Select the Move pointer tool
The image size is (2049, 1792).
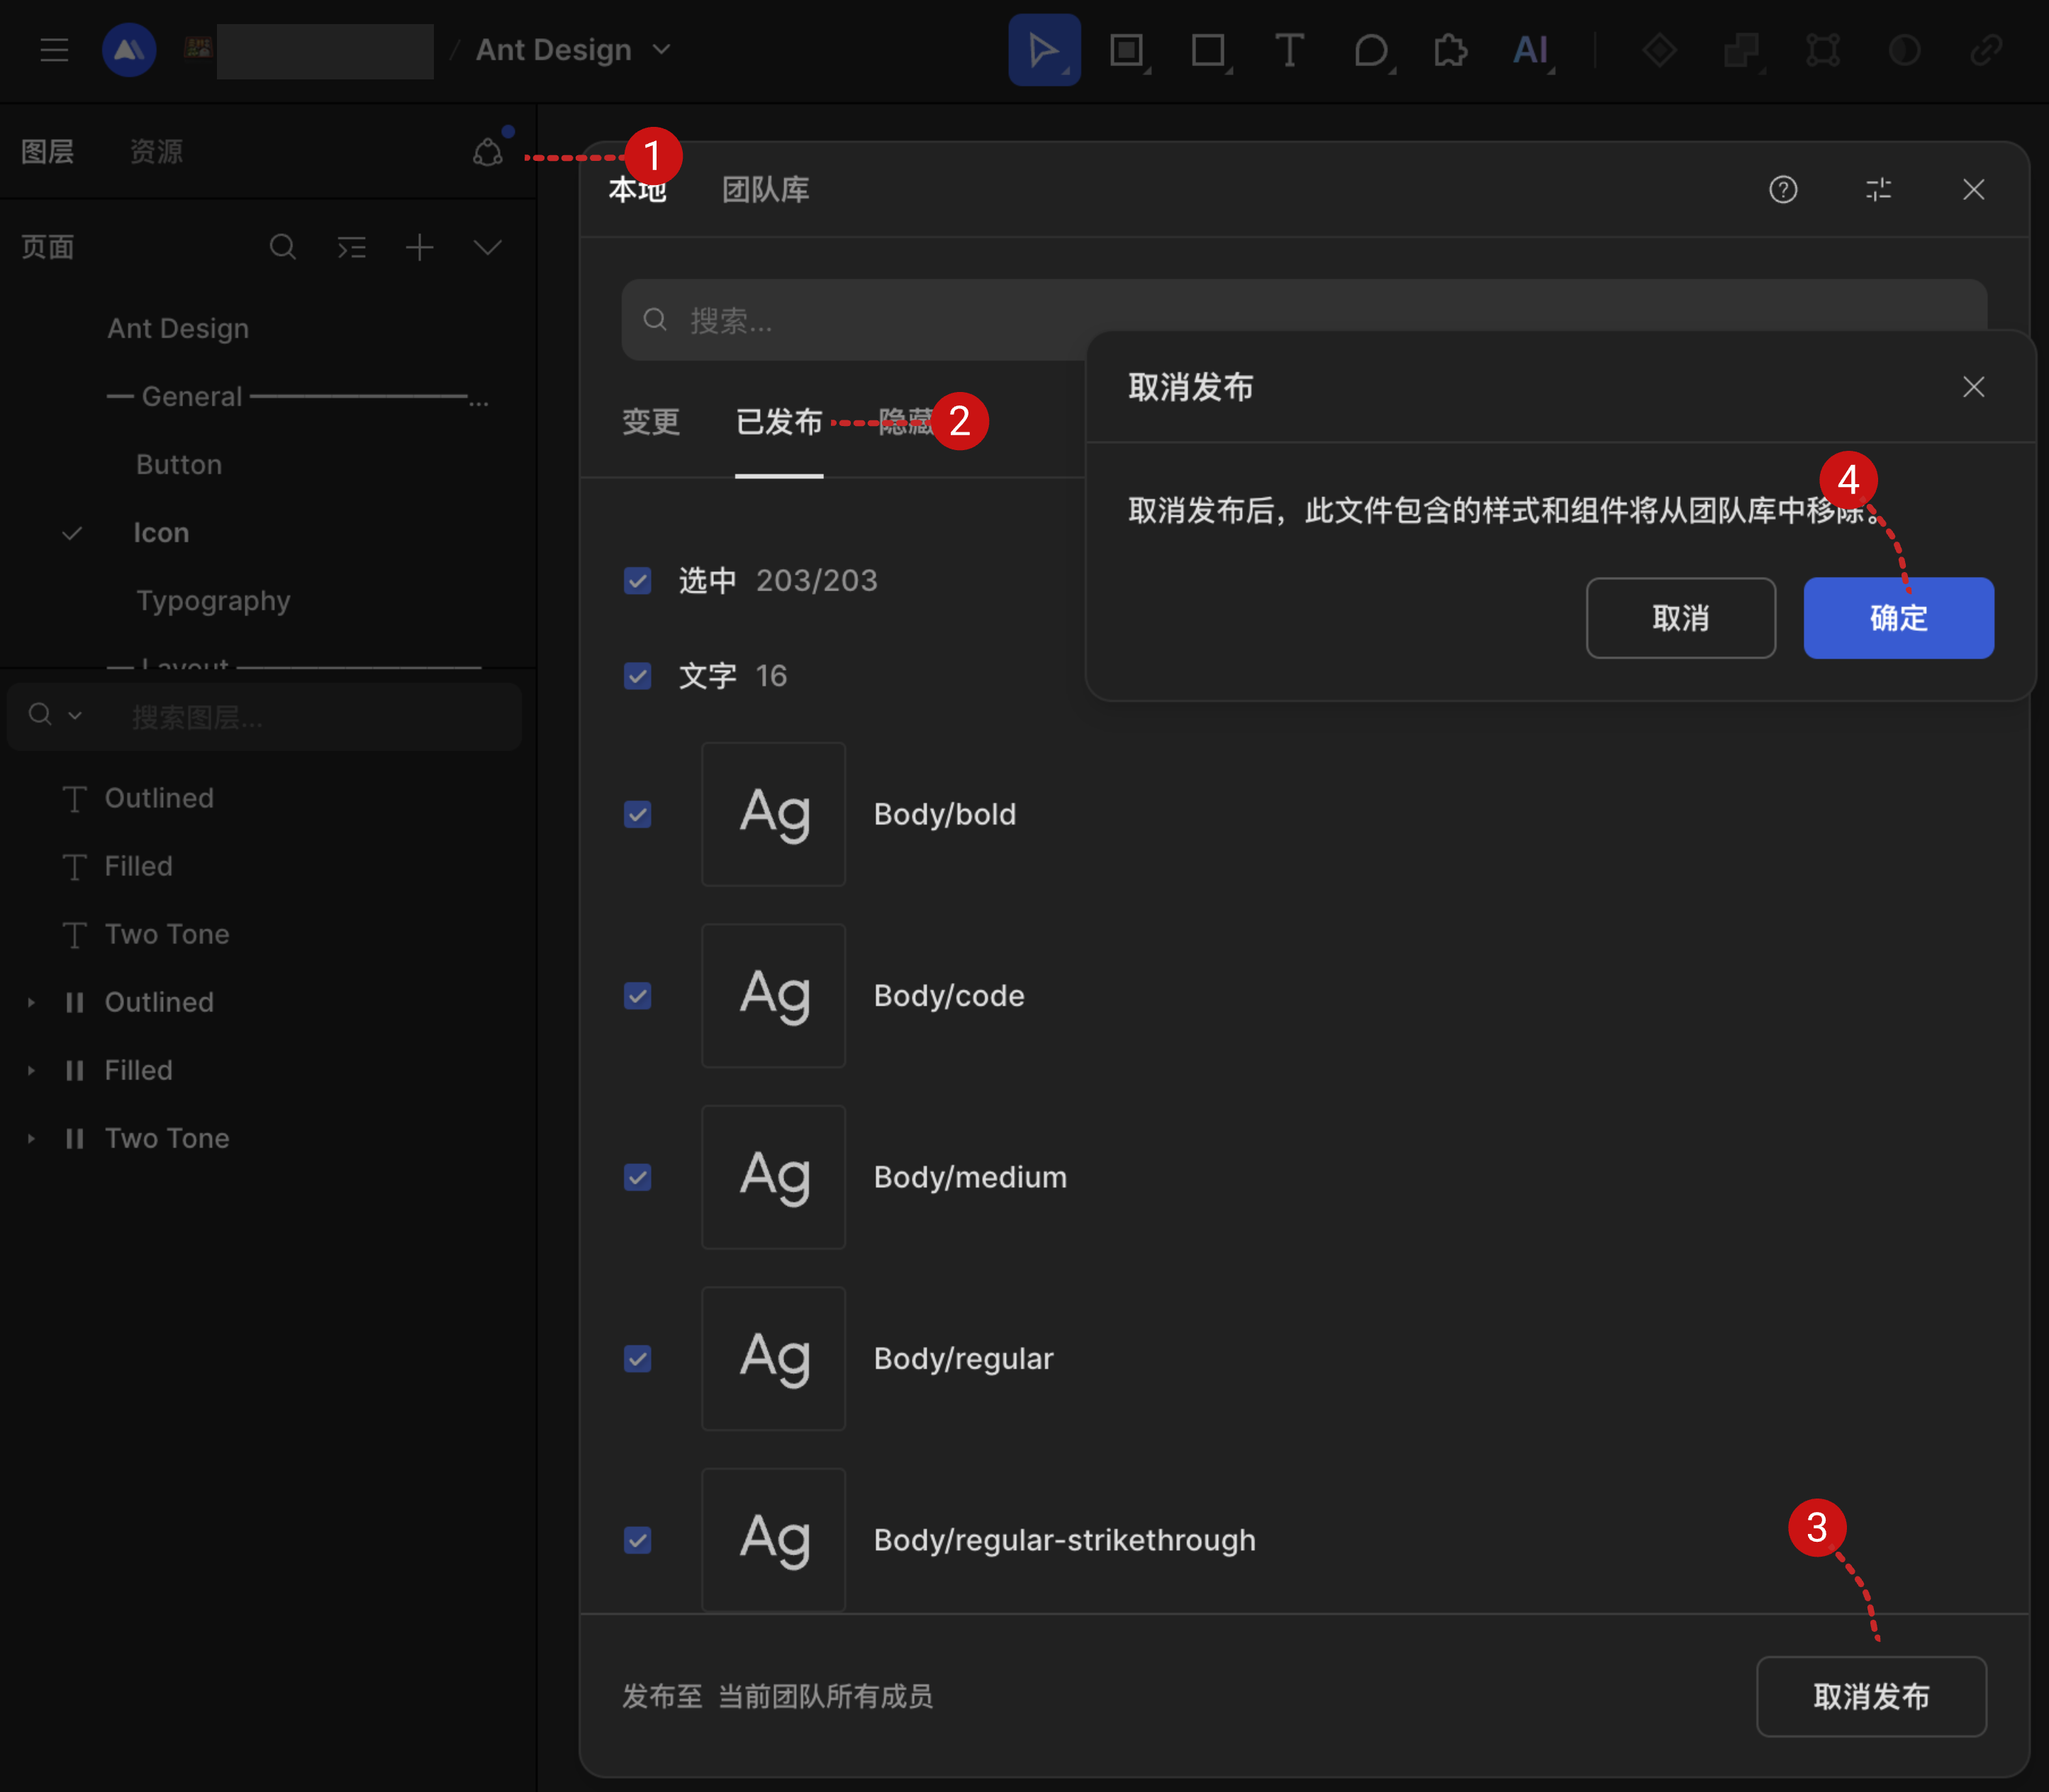click(x=1044, y=50)
